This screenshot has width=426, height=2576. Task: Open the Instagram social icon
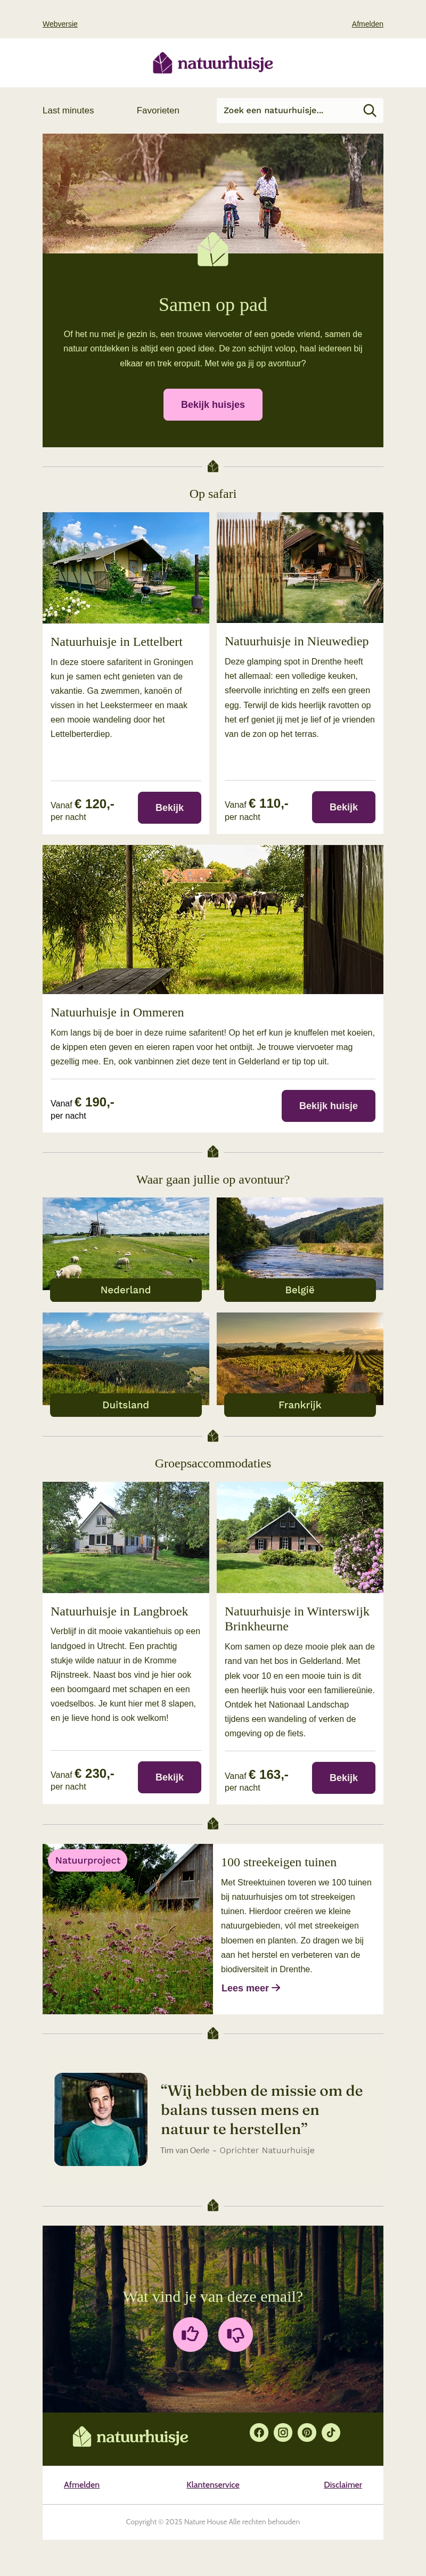(283, 2432)
